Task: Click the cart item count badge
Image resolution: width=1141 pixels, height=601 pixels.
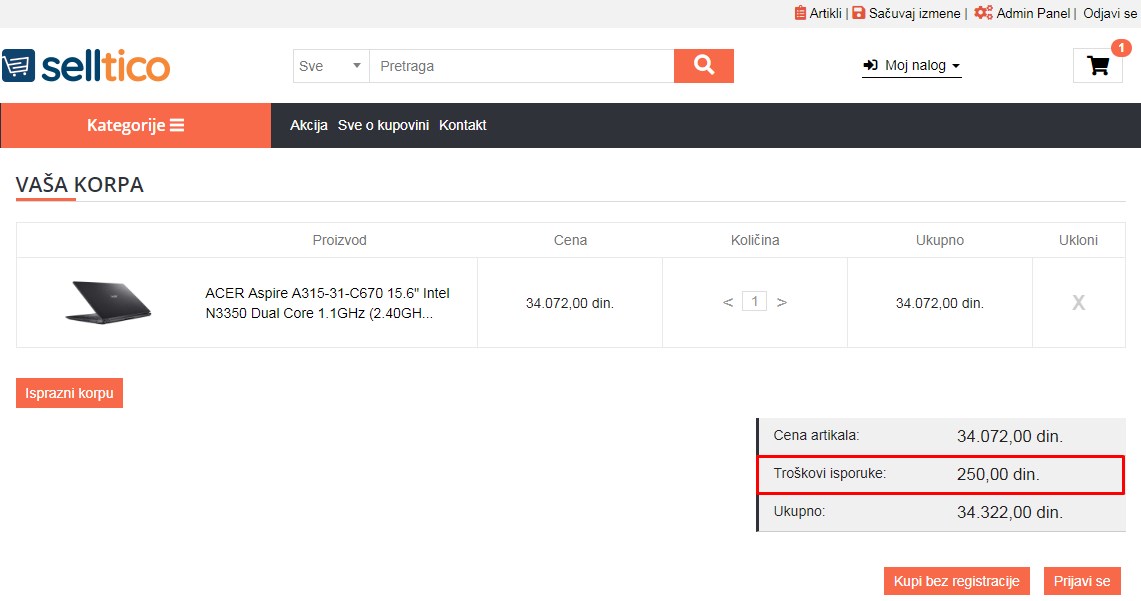Action: [1121, 48]
